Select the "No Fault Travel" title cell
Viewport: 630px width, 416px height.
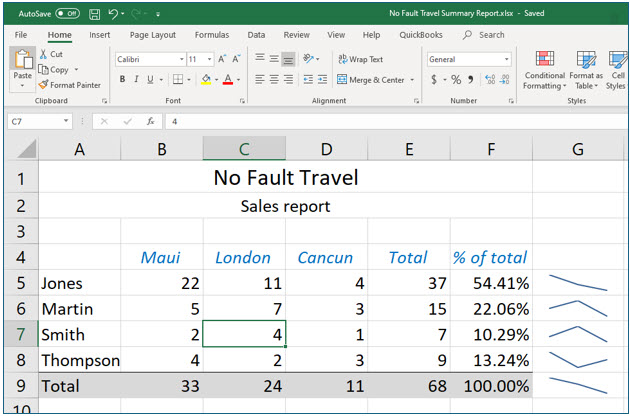coord(286,177)
